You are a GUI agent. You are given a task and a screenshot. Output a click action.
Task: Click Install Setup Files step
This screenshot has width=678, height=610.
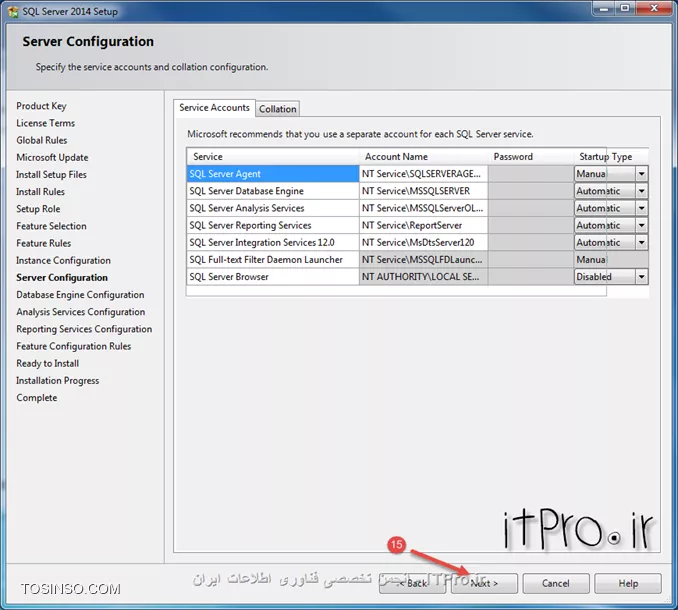[x=51, y=175]
